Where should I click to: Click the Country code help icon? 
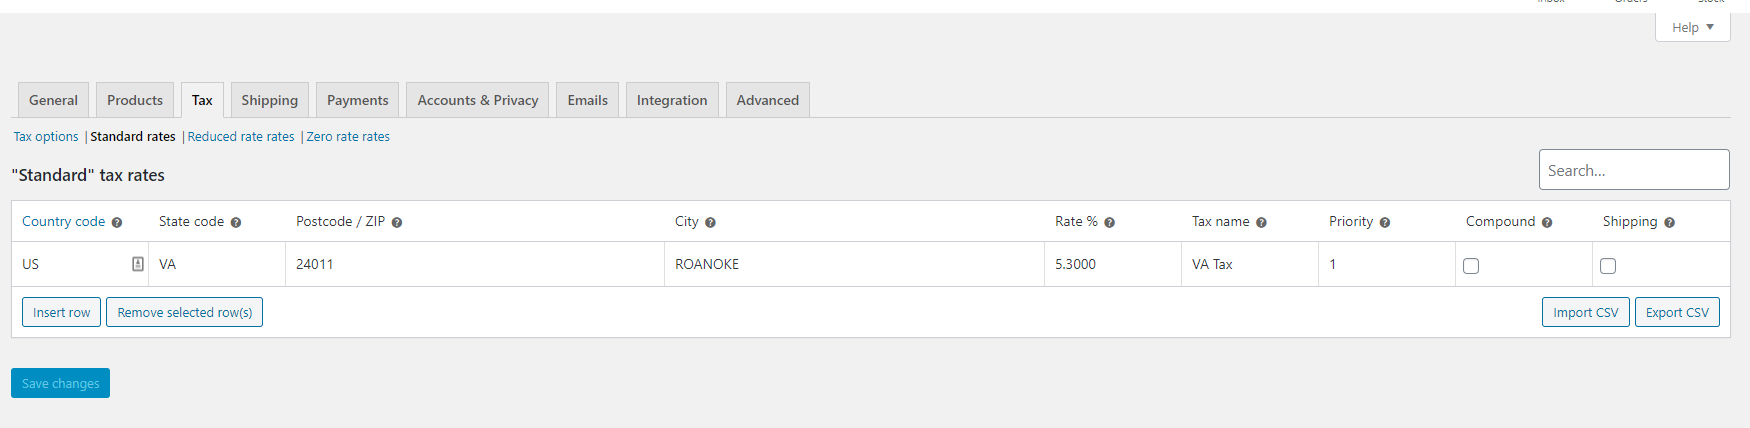(117, 223)
